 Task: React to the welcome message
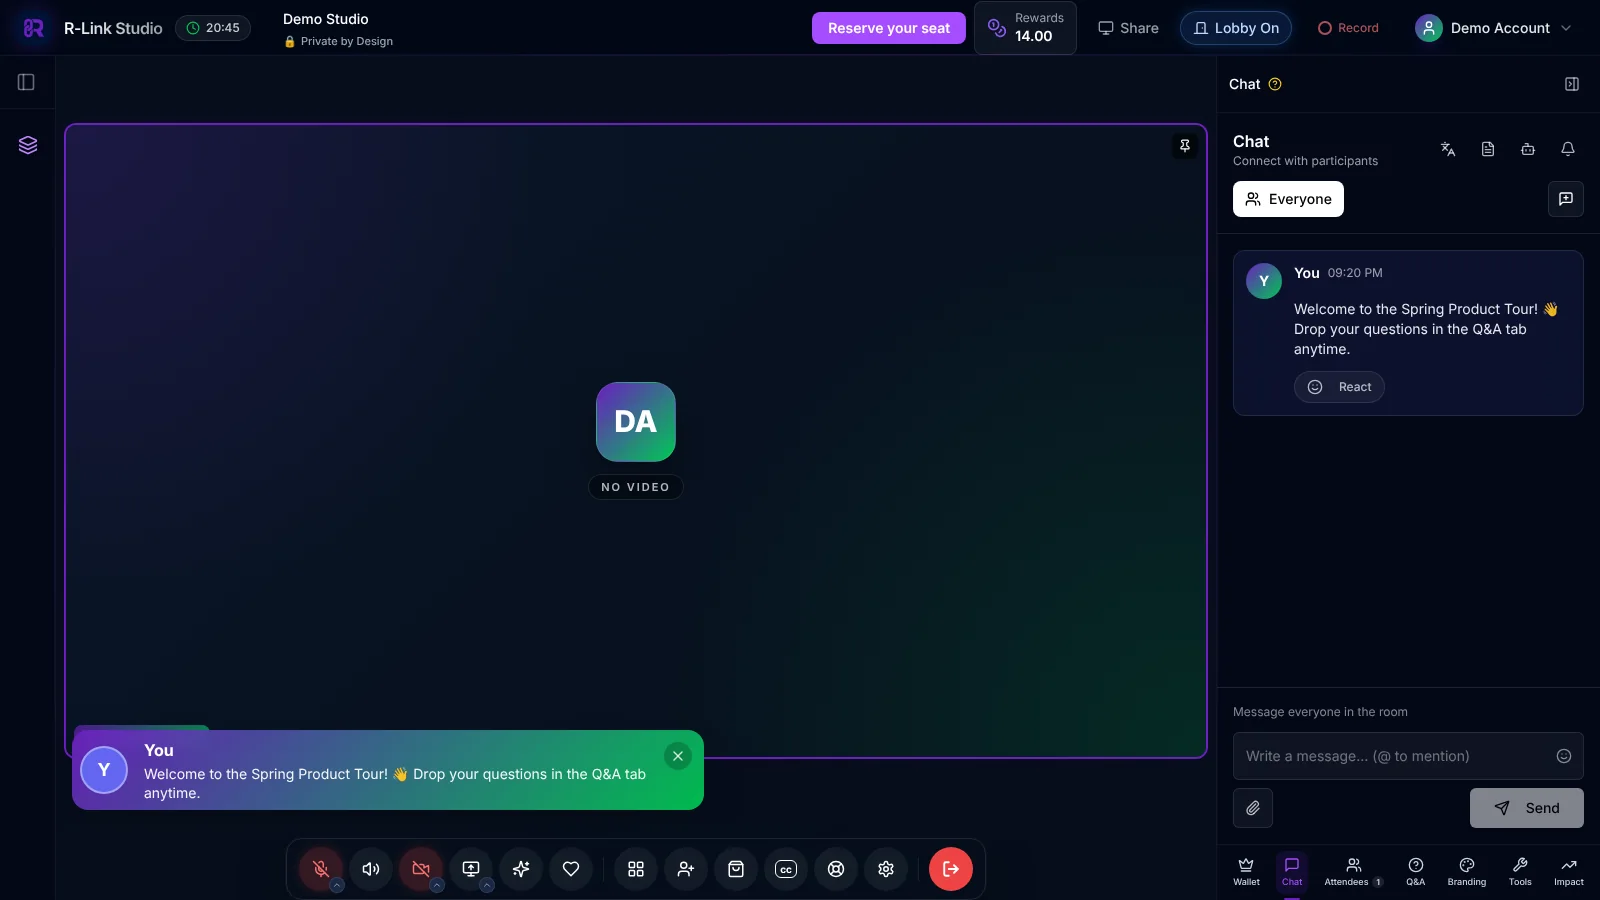(1339, 387)
